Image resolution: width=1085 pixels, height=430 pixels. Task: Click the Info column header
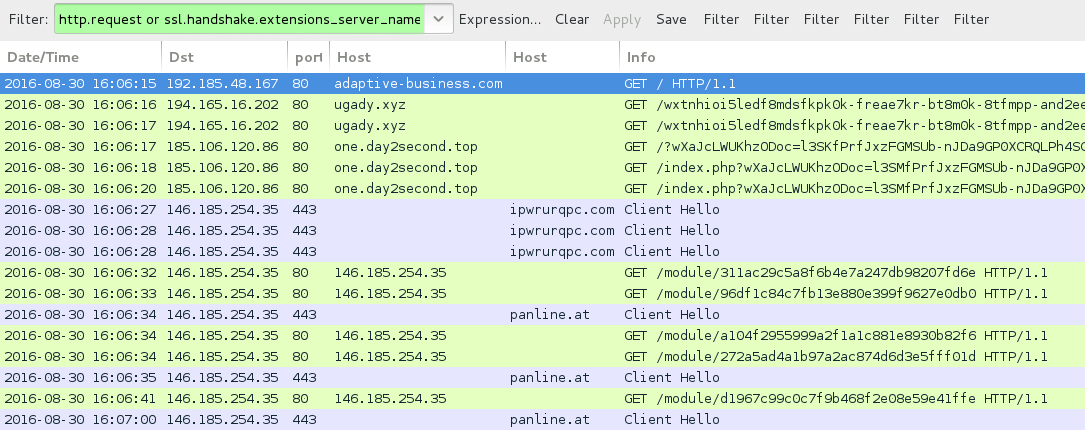tap(640, 57)
